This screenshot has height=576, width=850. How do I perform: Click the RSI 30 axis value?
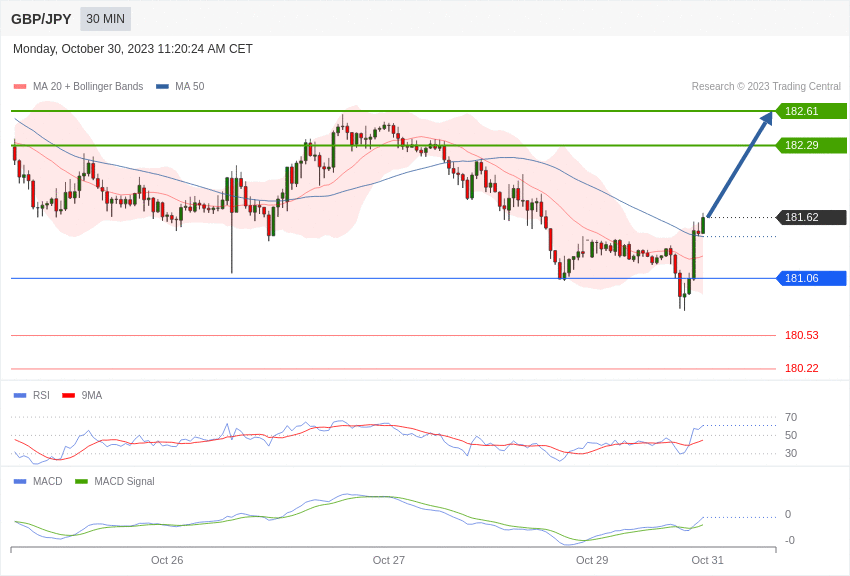click(791, 453)
